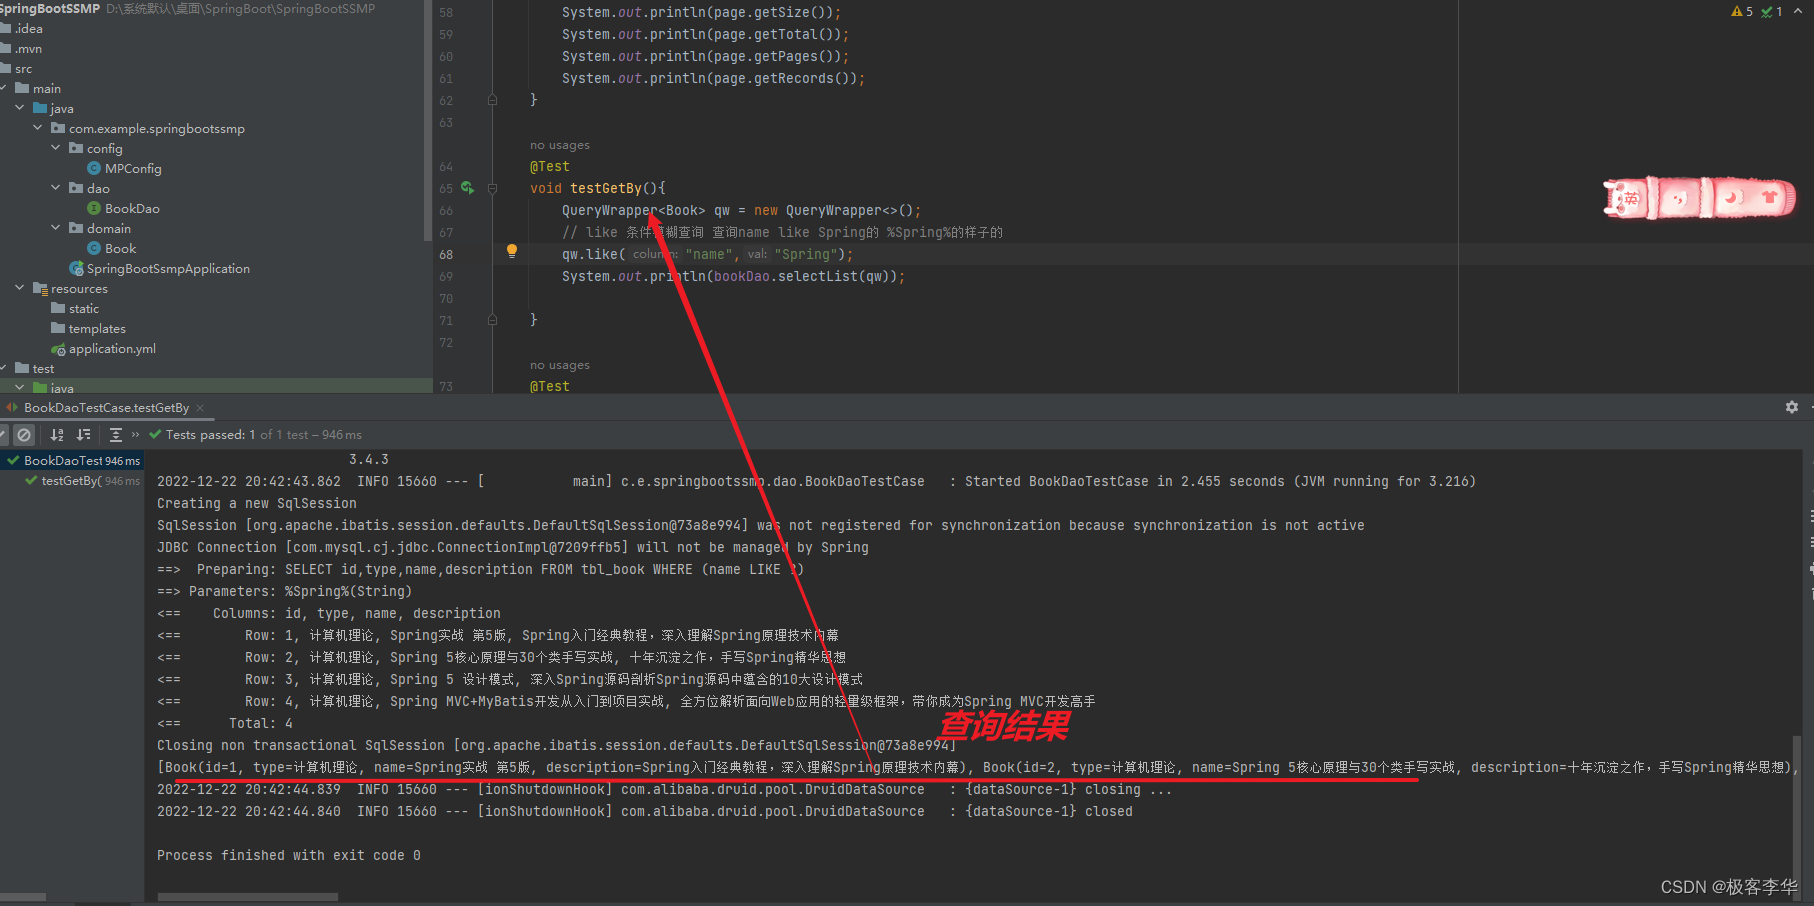Collapse the test folder's java node
1814x906 pixels.
20,388
